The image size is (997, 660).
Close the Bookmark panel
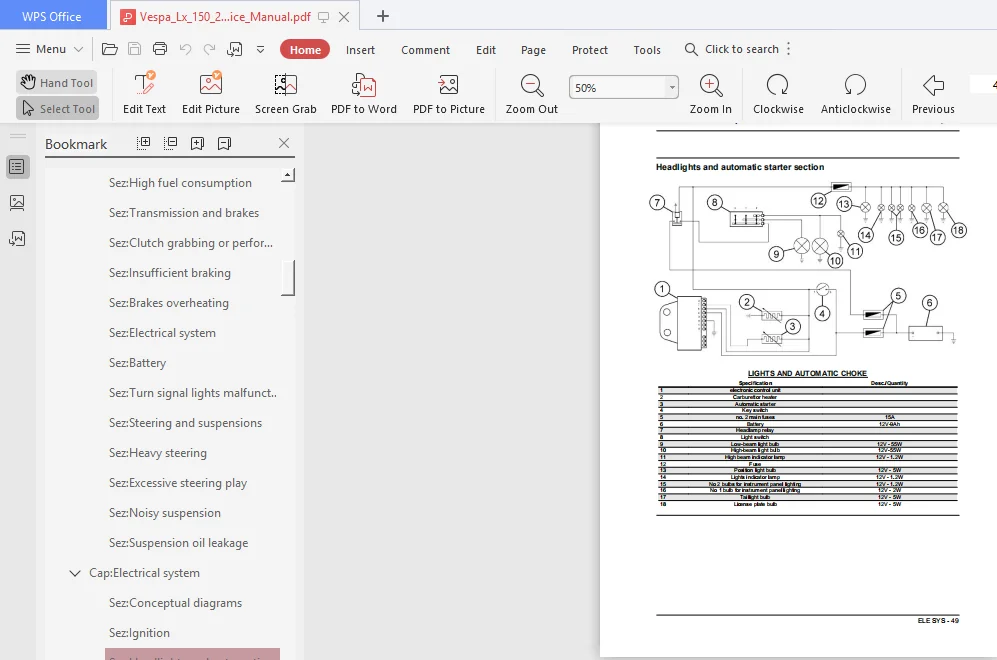[x=284, y=143]
